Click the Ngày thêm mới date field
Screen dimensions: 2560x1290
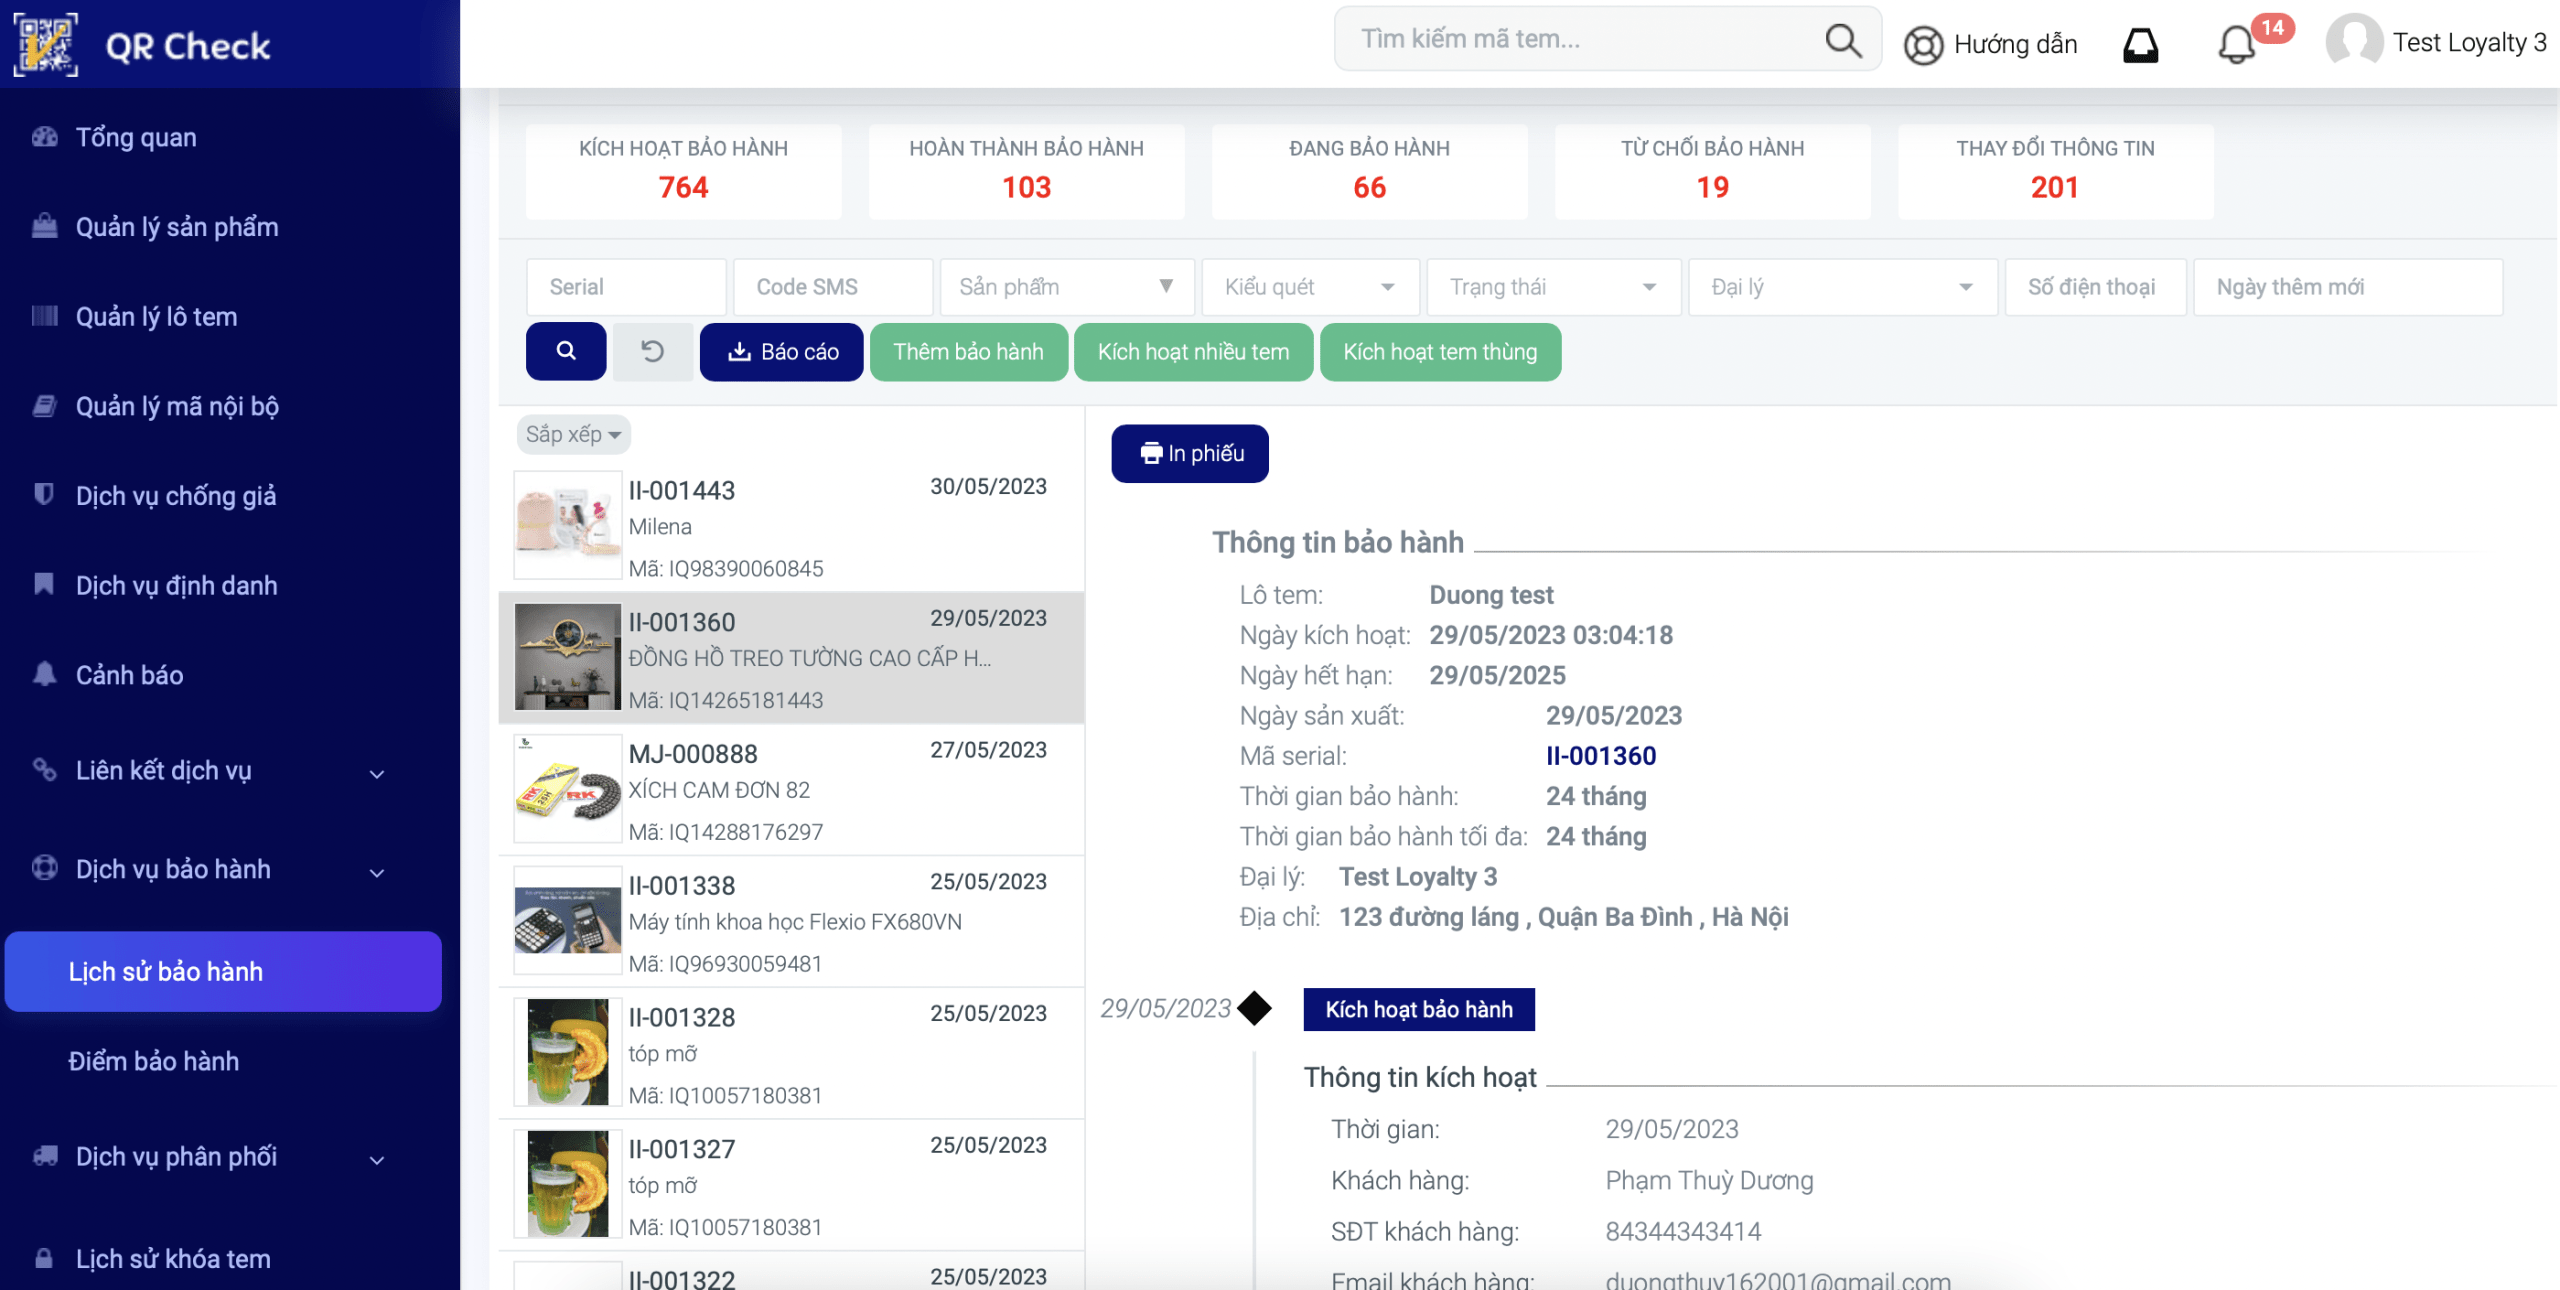(2348, 287)
